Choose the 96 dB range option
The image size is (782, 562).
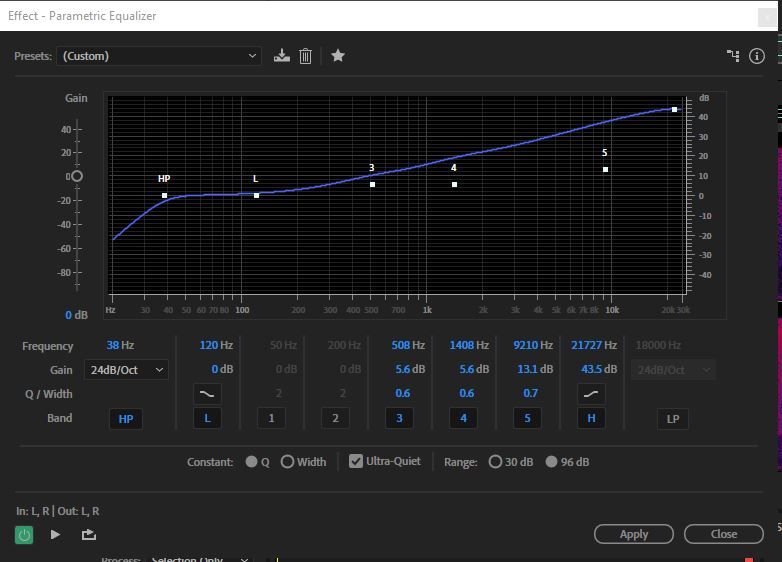pos(551,462)
